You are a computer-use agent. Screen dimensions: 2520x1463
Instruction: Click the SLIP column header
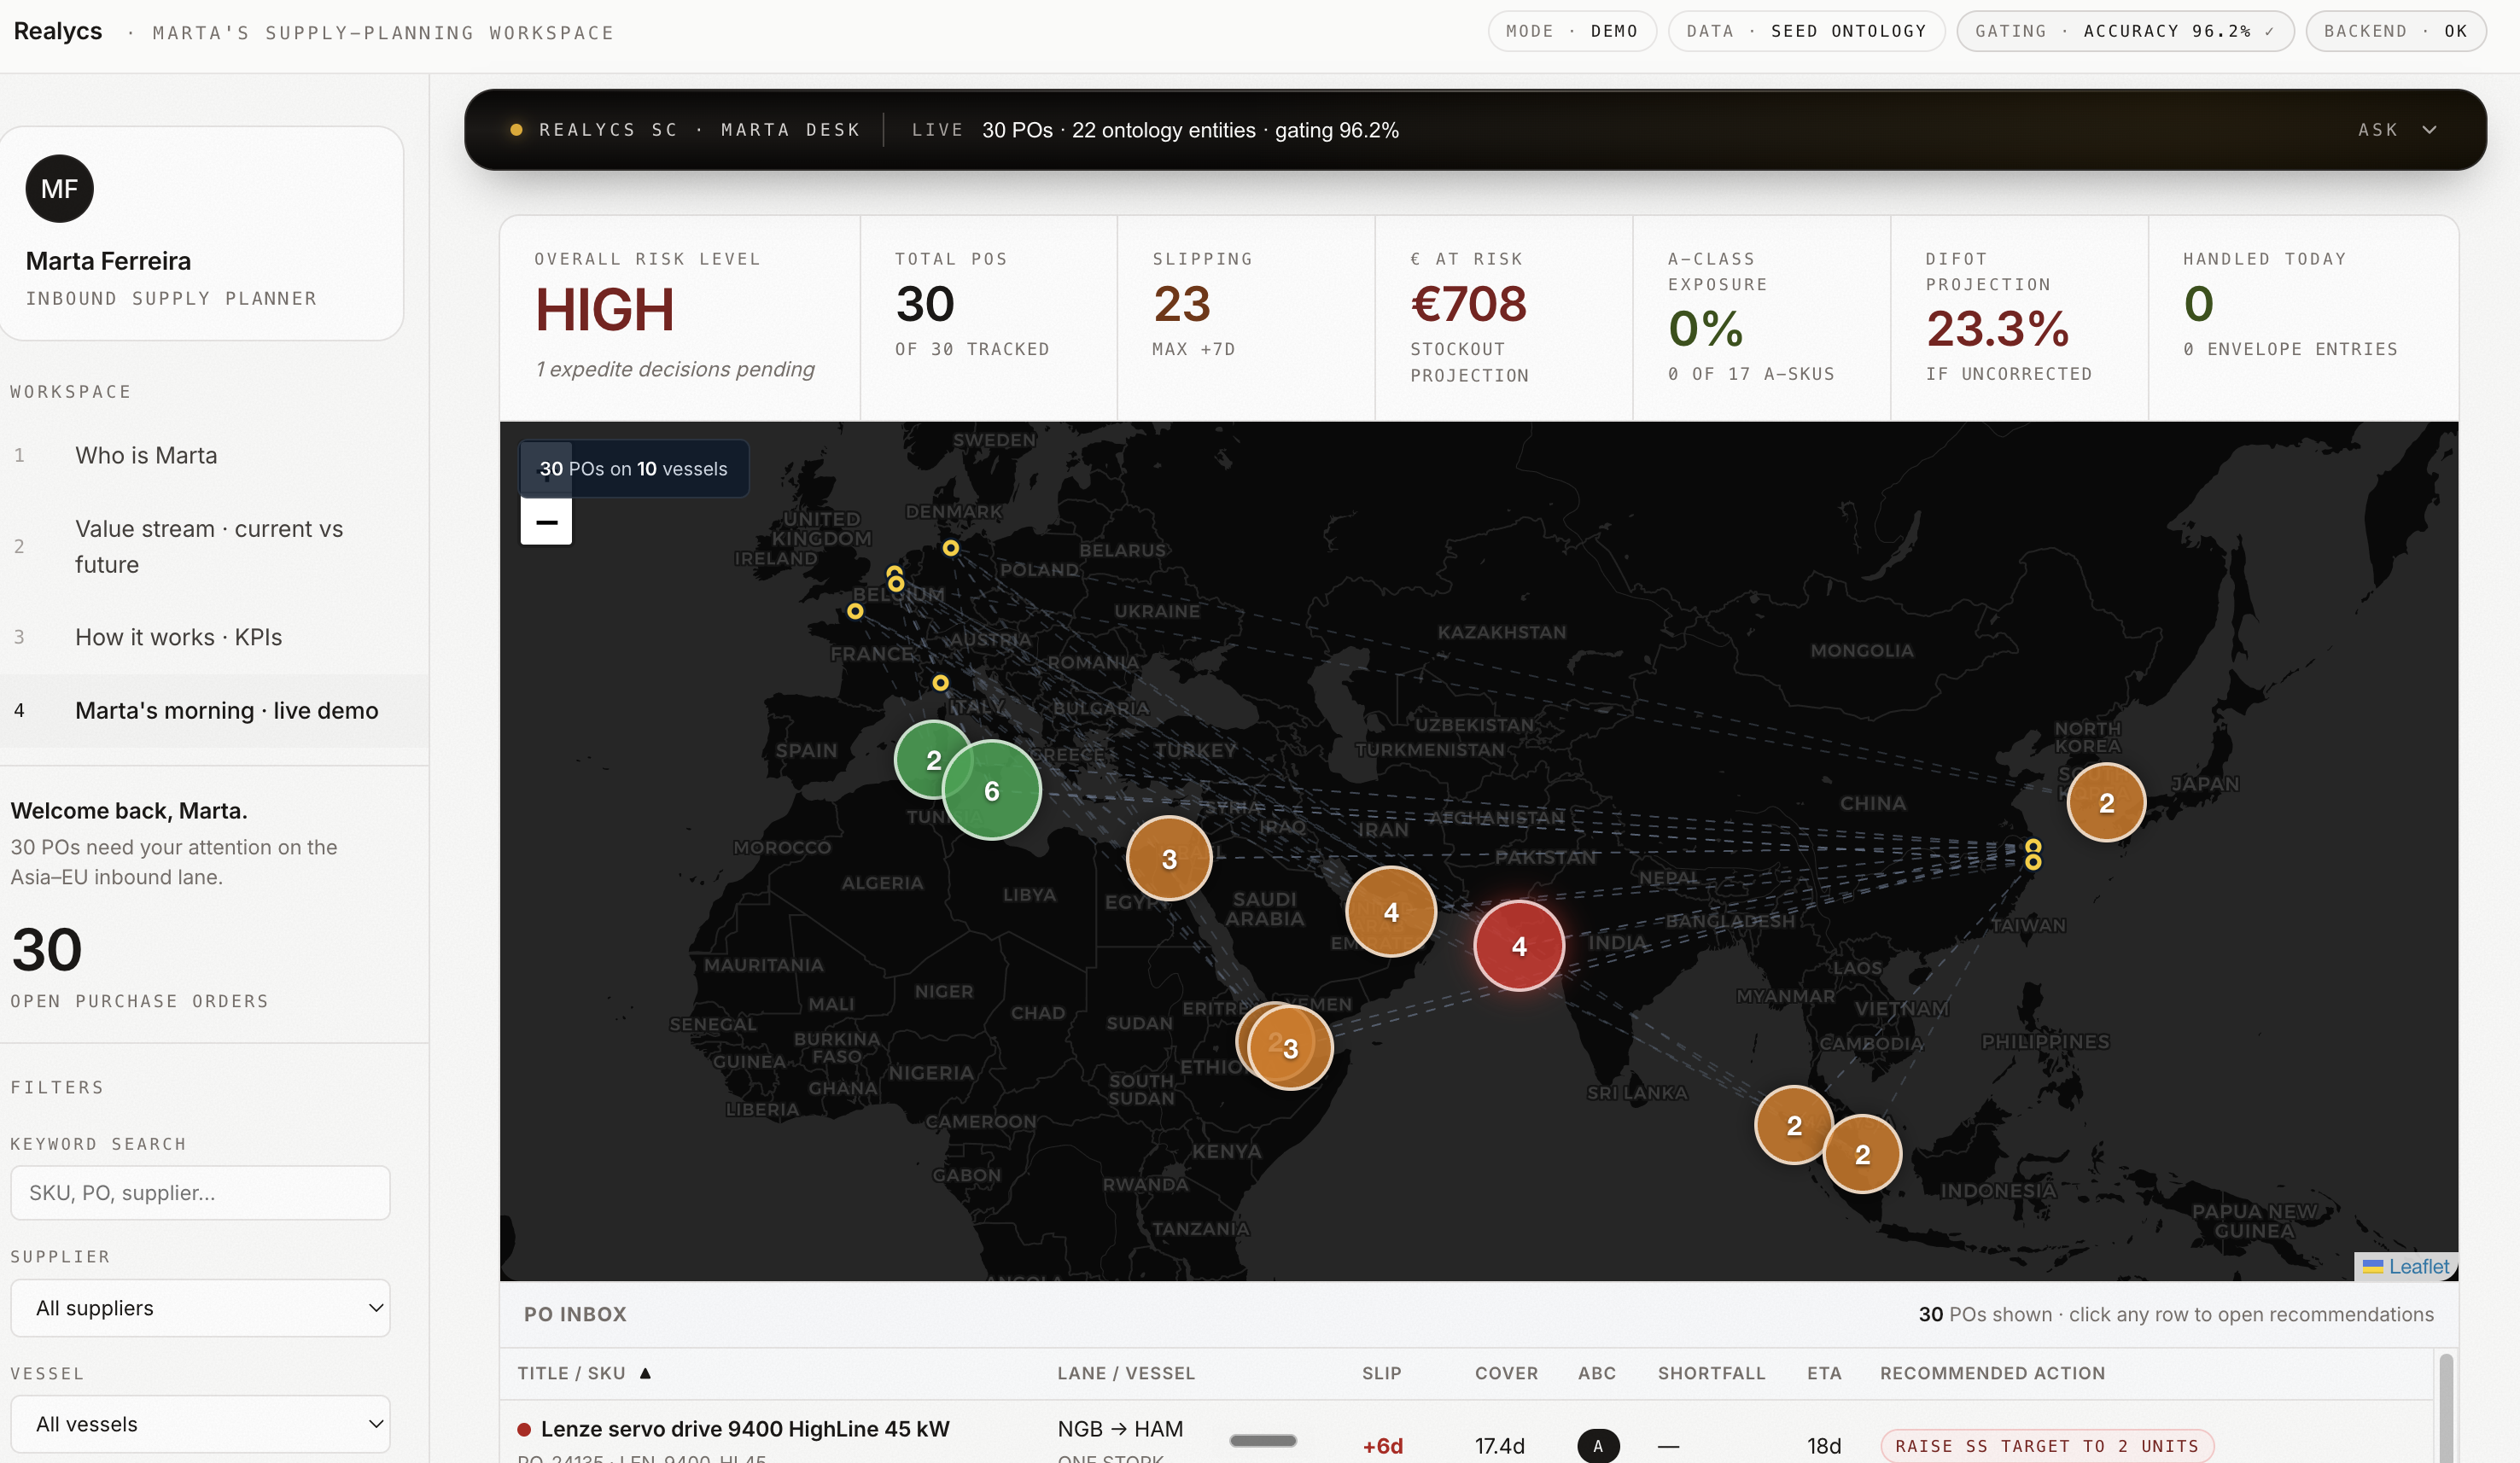coord(1381,1373)
